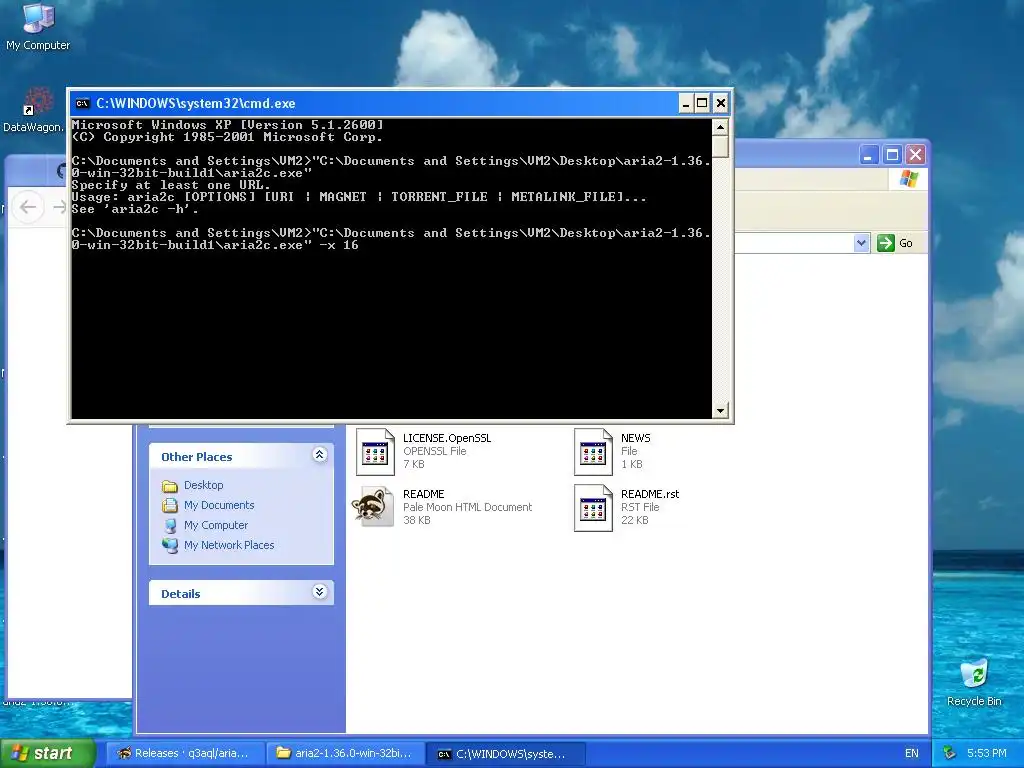Click the Windows flag logo in Explorer

[x=908, y=179]
